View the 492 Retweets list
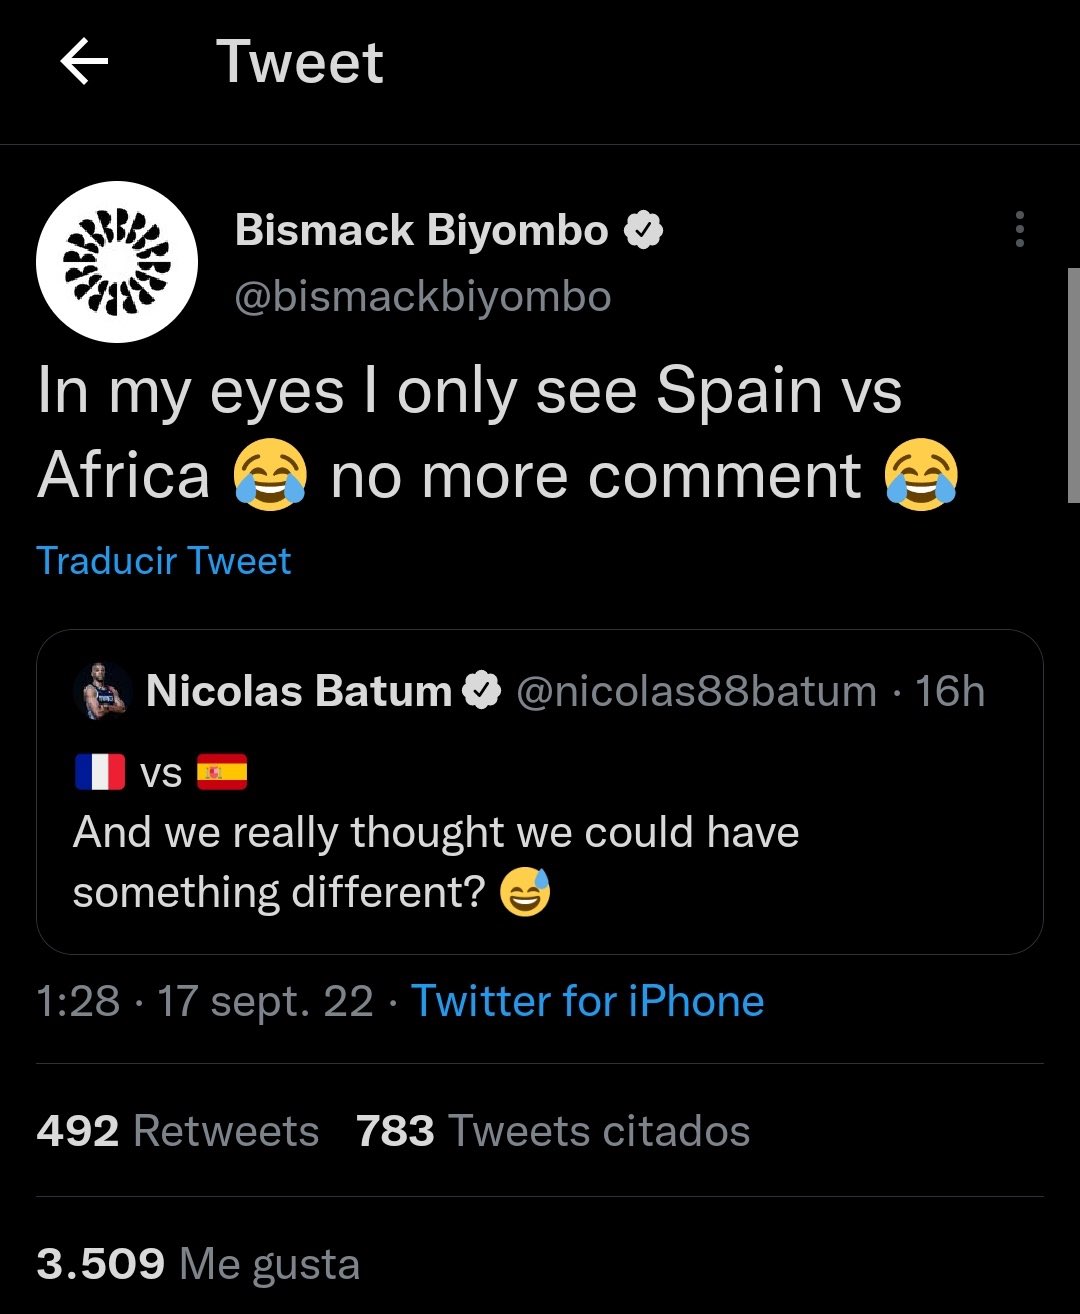This screenshot has width=1080, height=1314. pos(178,1131)
